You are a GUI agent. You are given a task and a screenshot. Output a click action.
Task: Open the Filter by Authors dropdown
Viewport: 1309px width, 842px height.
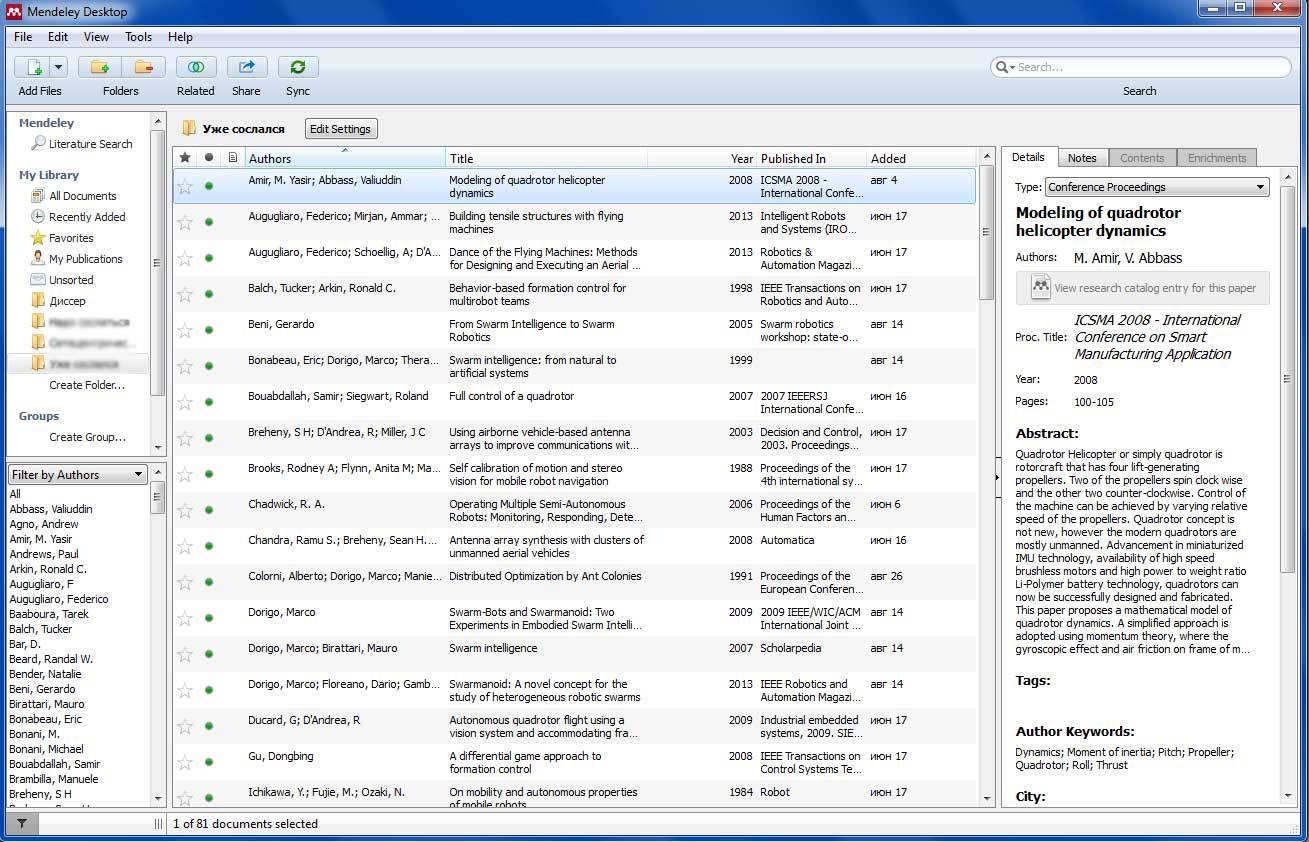pyautogui.click(x=77, y=475)
